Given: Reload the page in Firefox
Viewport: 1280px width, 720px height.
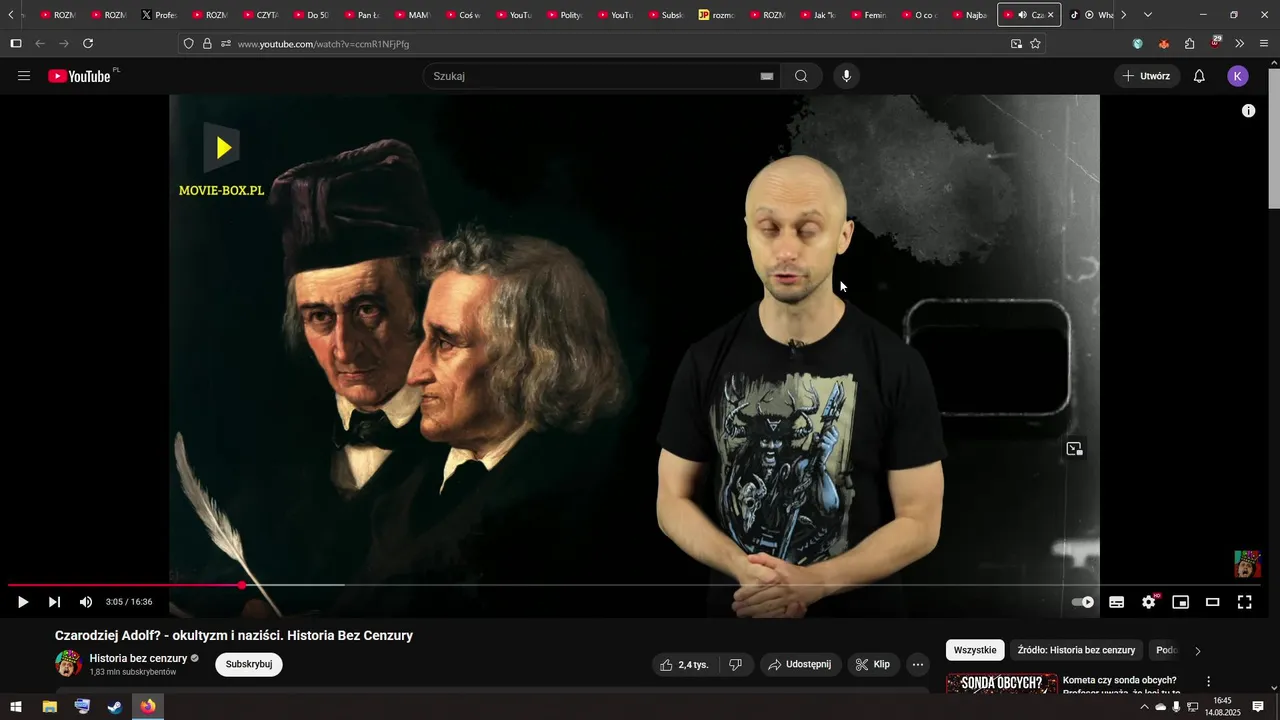Looking at the screenshot, I should pyautogui.click(x=88, y=44).
